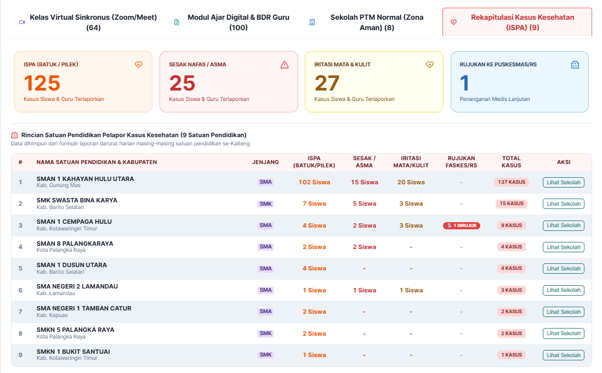
Task: Click school name SMKN 5 PALANGKA RAYA
Action: click(76, 330)
